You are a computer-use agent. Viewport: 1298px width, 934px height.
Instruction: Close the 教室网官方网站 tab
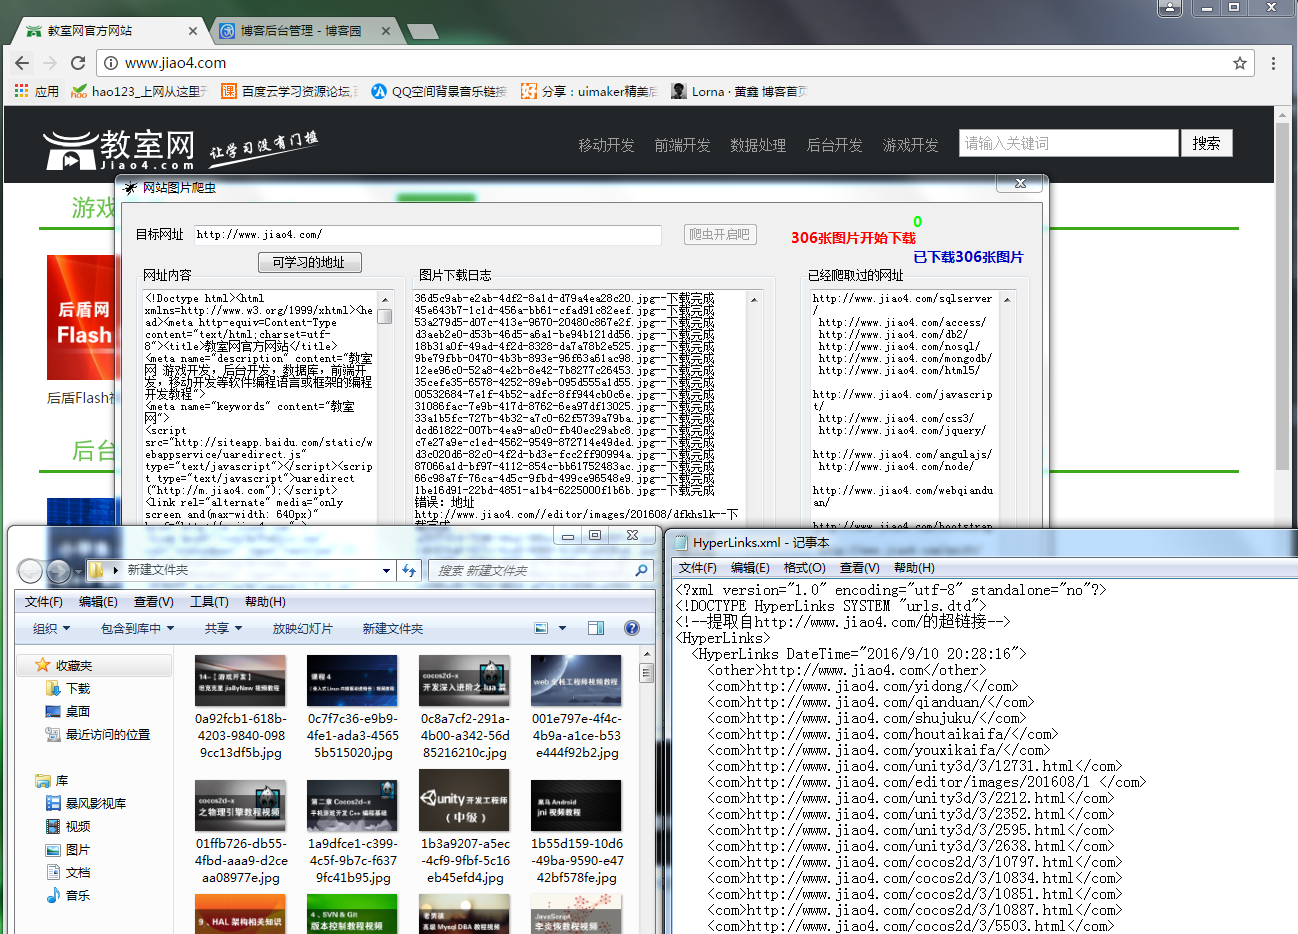(194, 31)
